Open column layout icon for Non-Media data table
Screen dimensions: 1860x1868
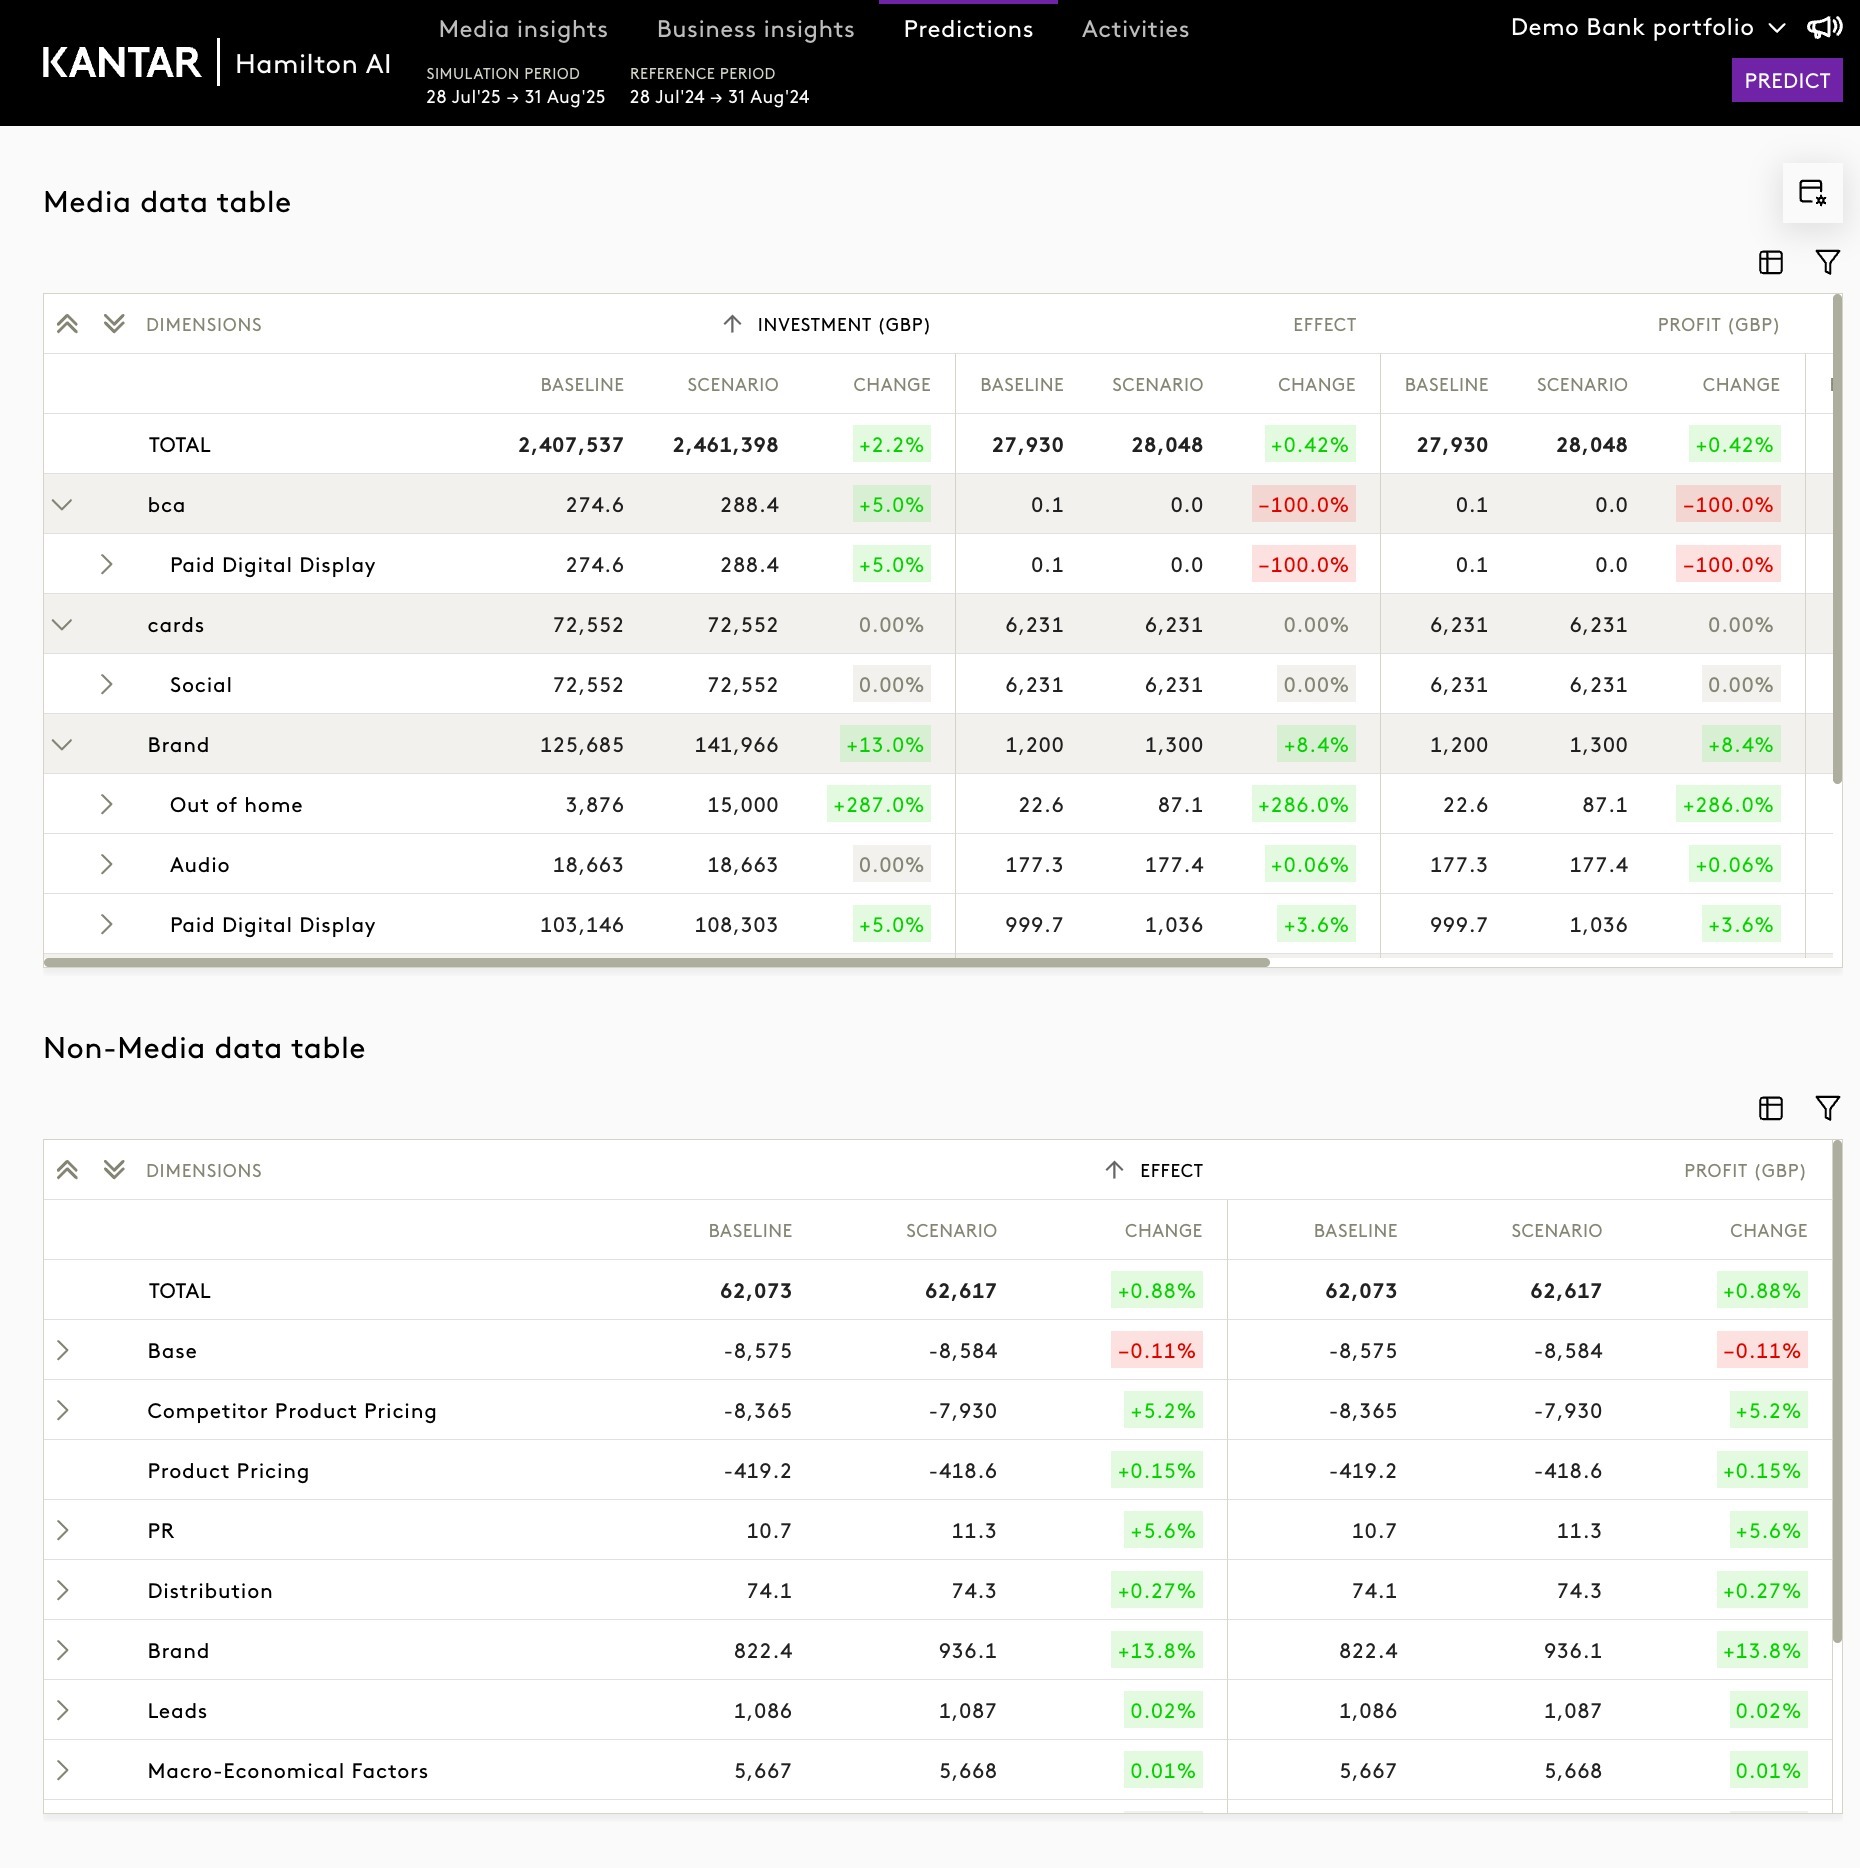pyautogui.click(x=1771, y=1108)
